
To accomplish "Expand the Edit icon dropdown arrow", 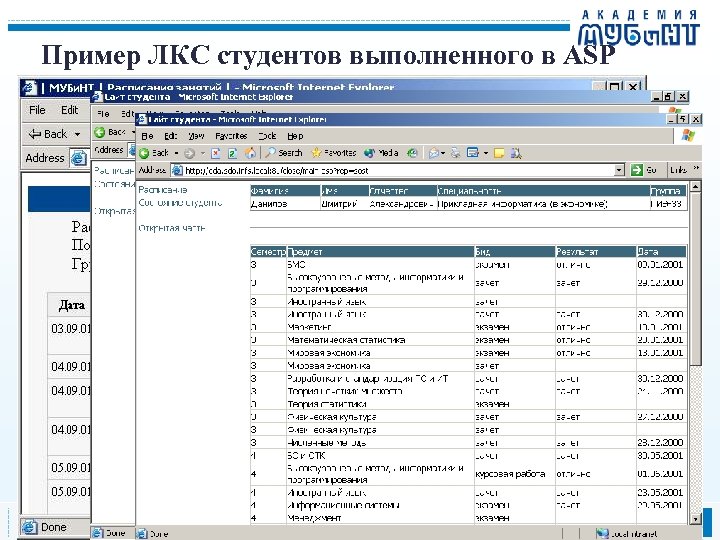I will pos(485,153).
